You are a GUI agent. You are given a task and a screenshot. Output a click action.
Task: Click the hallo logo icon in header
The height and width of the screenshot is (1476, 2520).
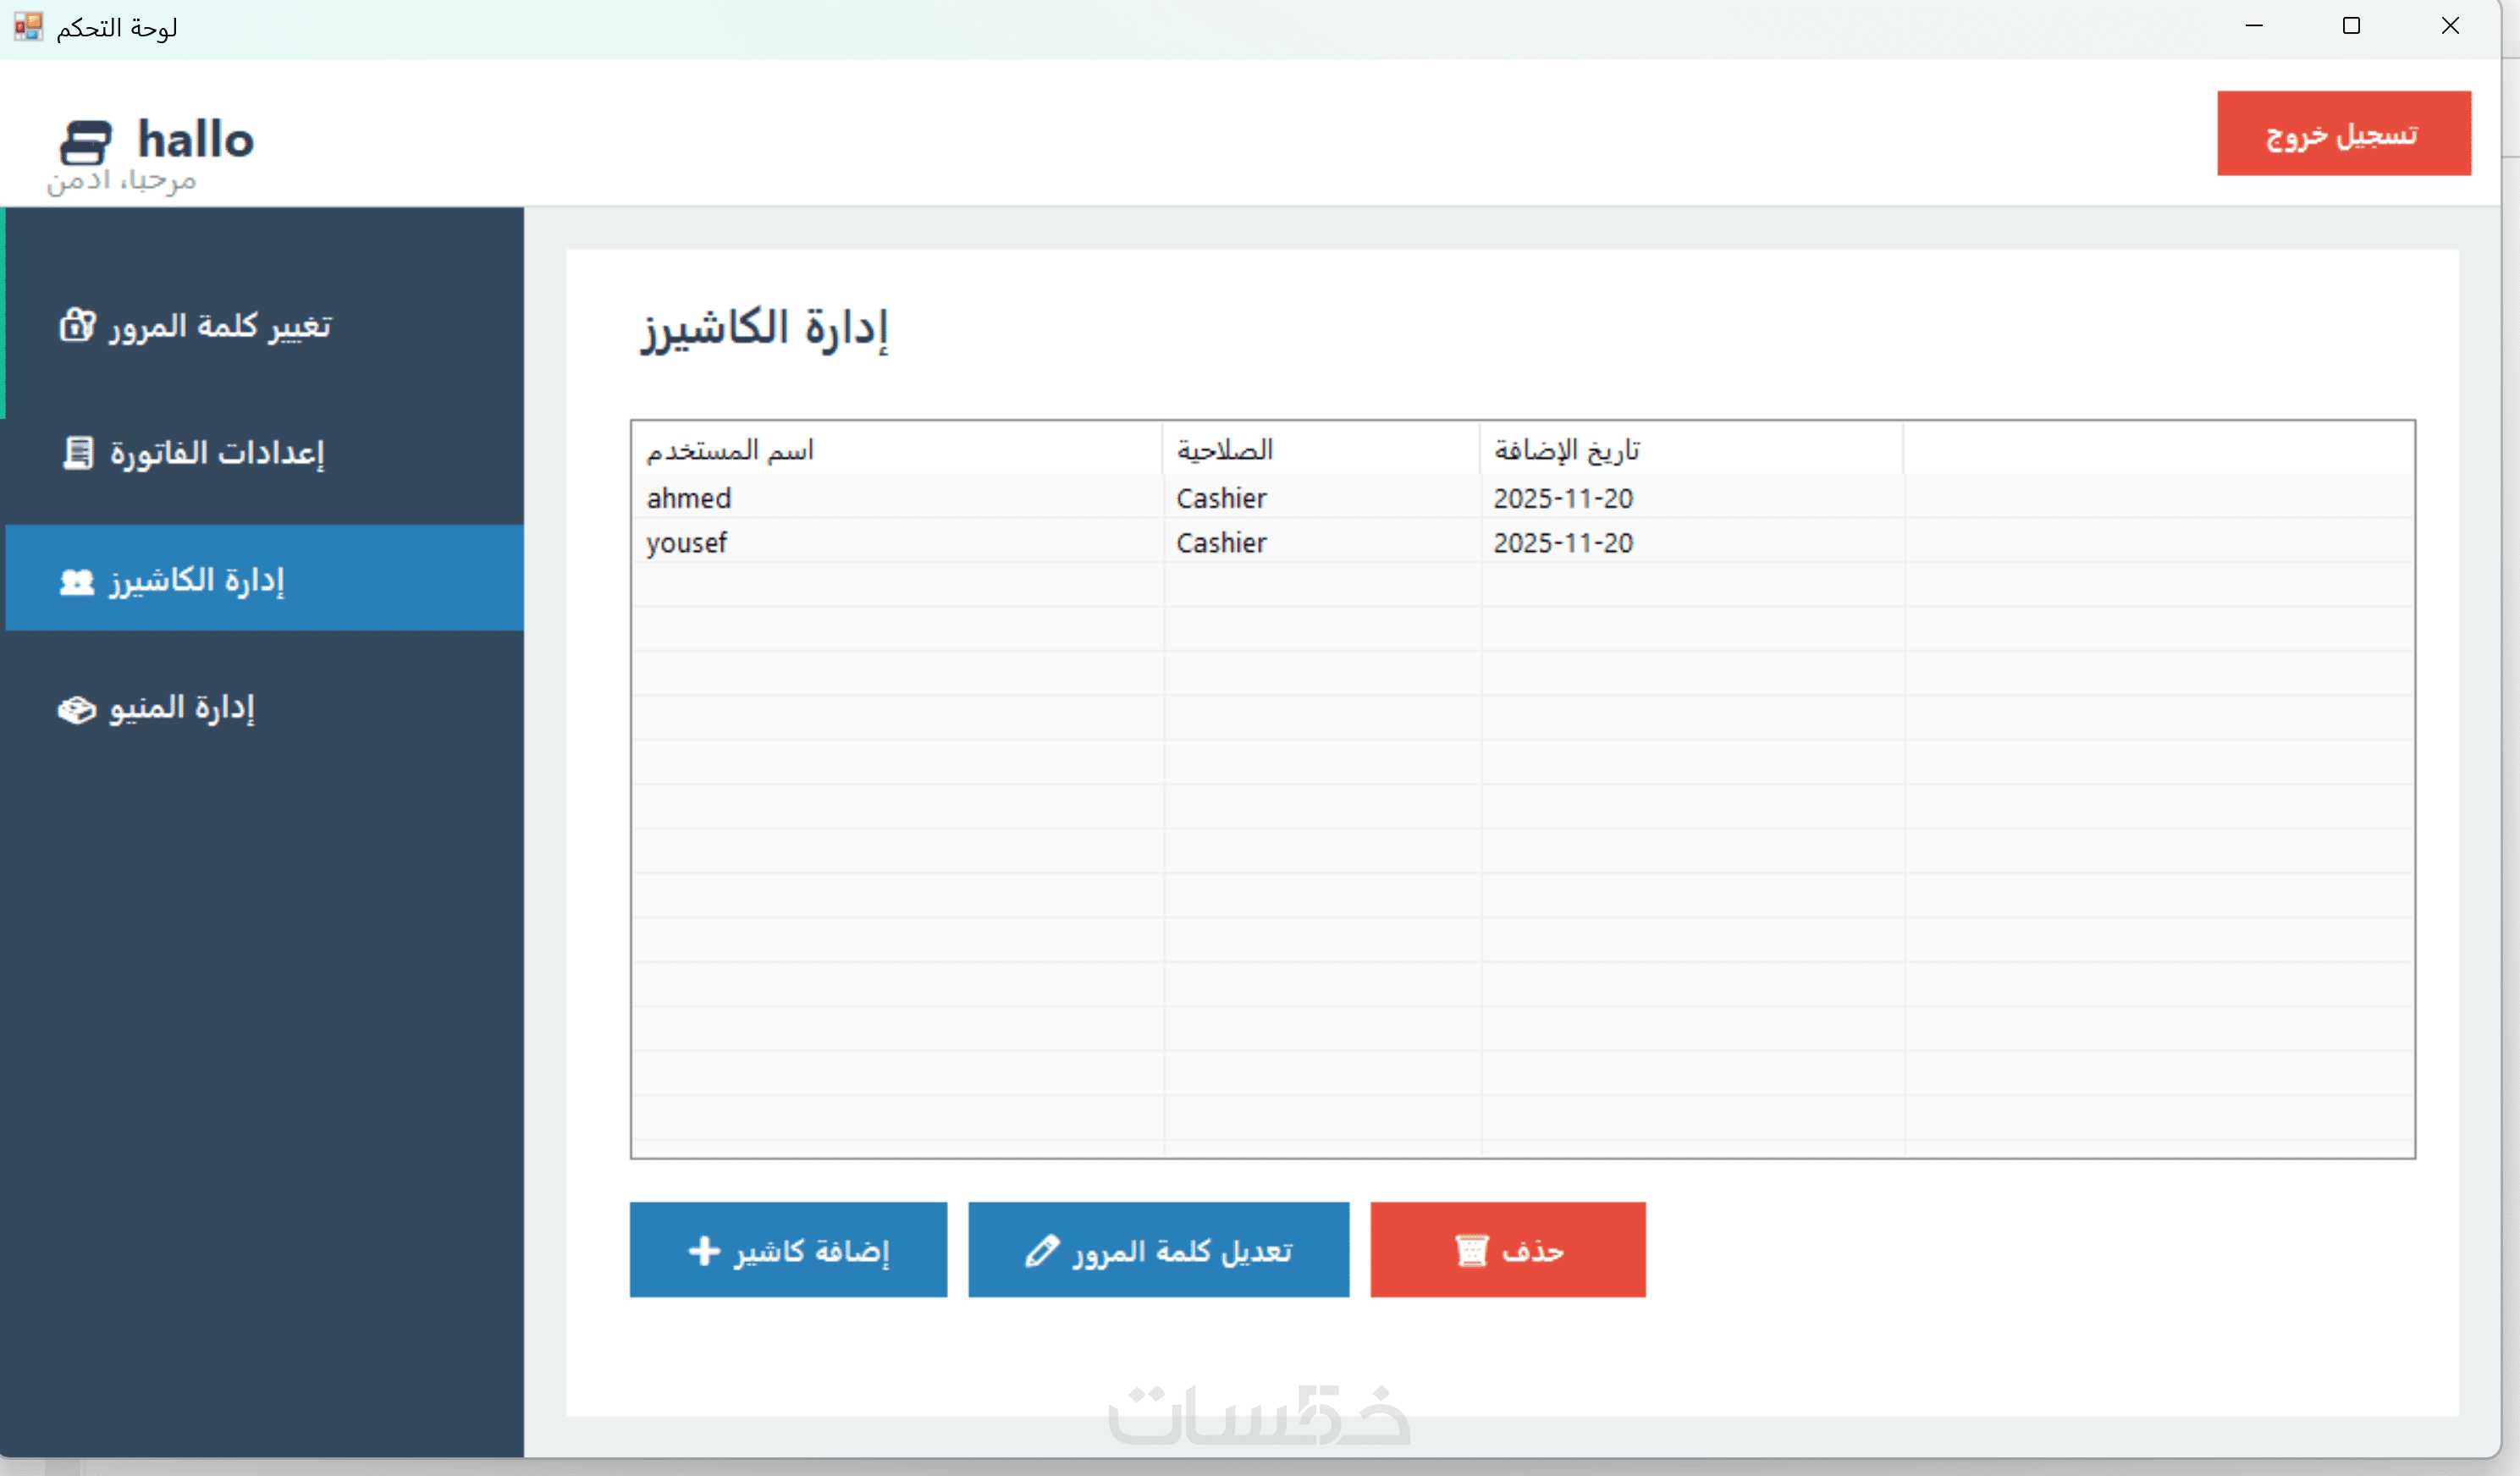(86, 142)
